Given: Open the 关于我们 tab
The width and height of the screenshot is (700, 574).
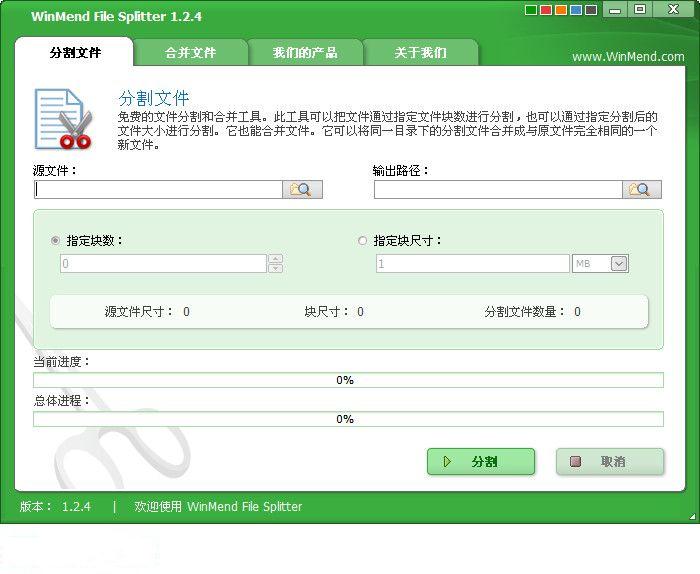Looking at the screenshot, I should 421,53.
